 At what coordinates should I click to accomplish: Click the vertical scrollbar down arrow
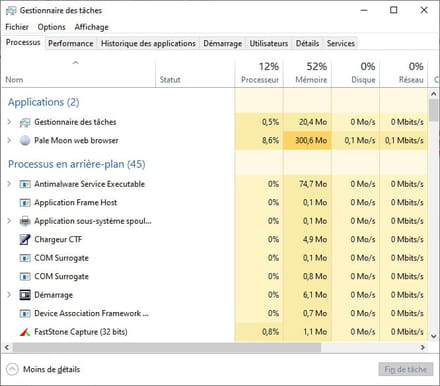(434, 336)
